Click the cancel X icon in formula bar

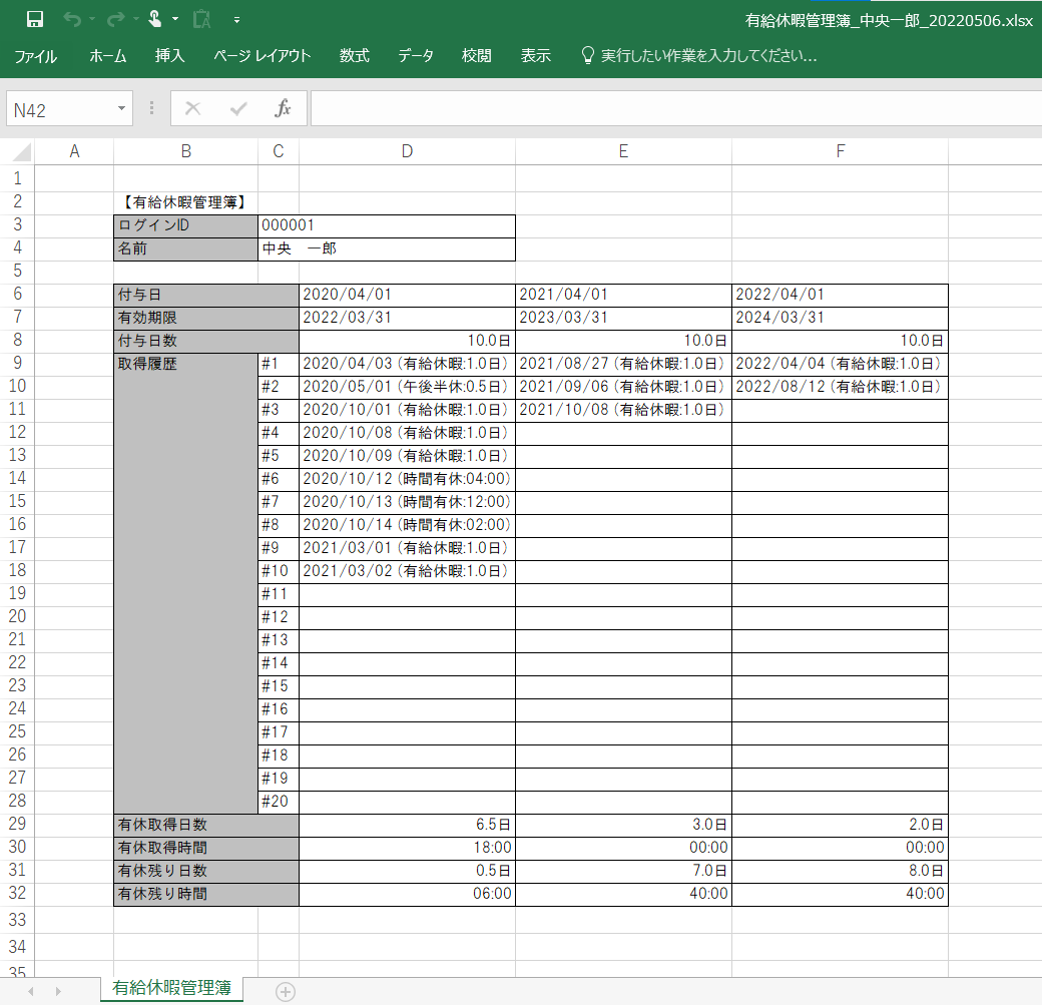tap(193, 109)
